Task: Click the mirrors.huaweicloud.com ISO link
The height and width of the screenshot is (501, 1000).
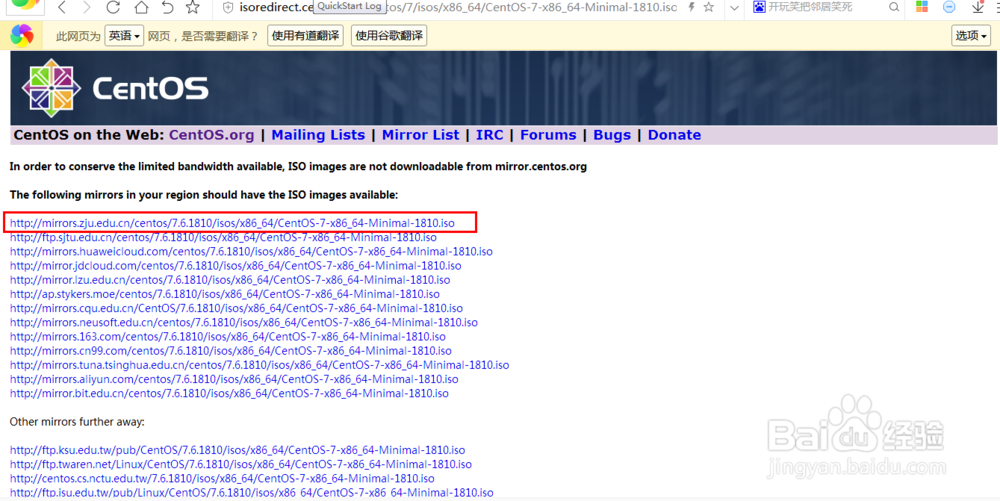Action: pyautogui.click(x=251, y=251)
